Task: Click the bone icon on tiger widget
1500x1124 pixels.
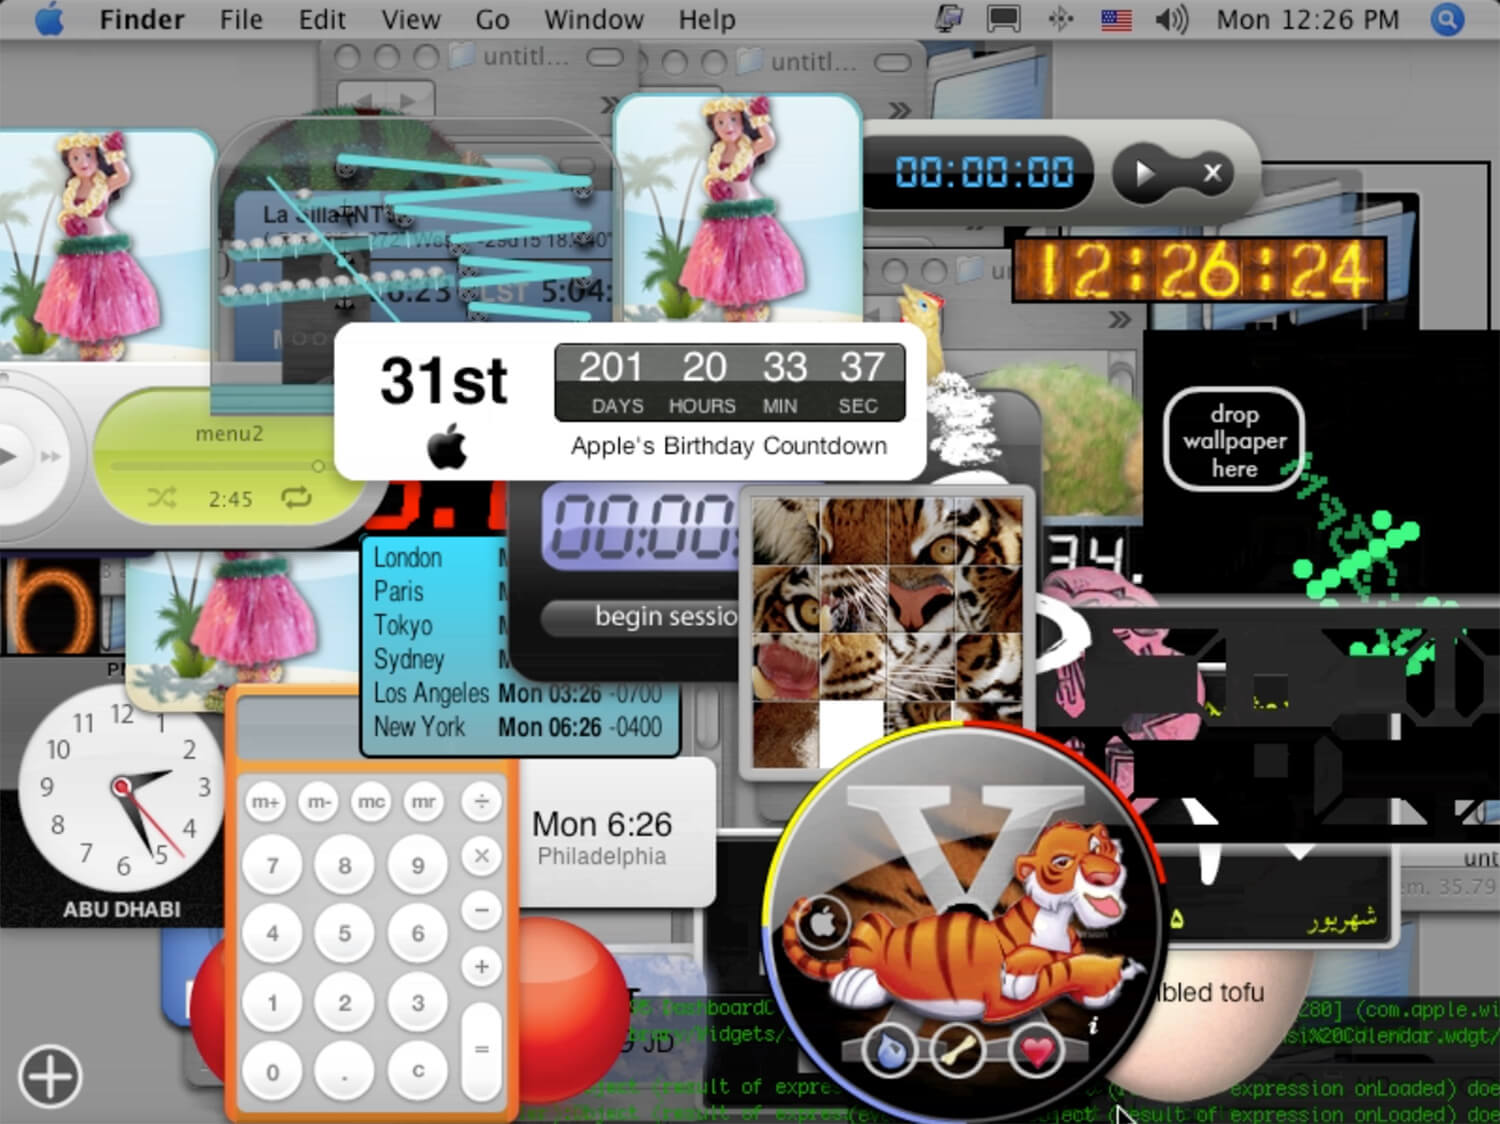Action: (958, 1051)
